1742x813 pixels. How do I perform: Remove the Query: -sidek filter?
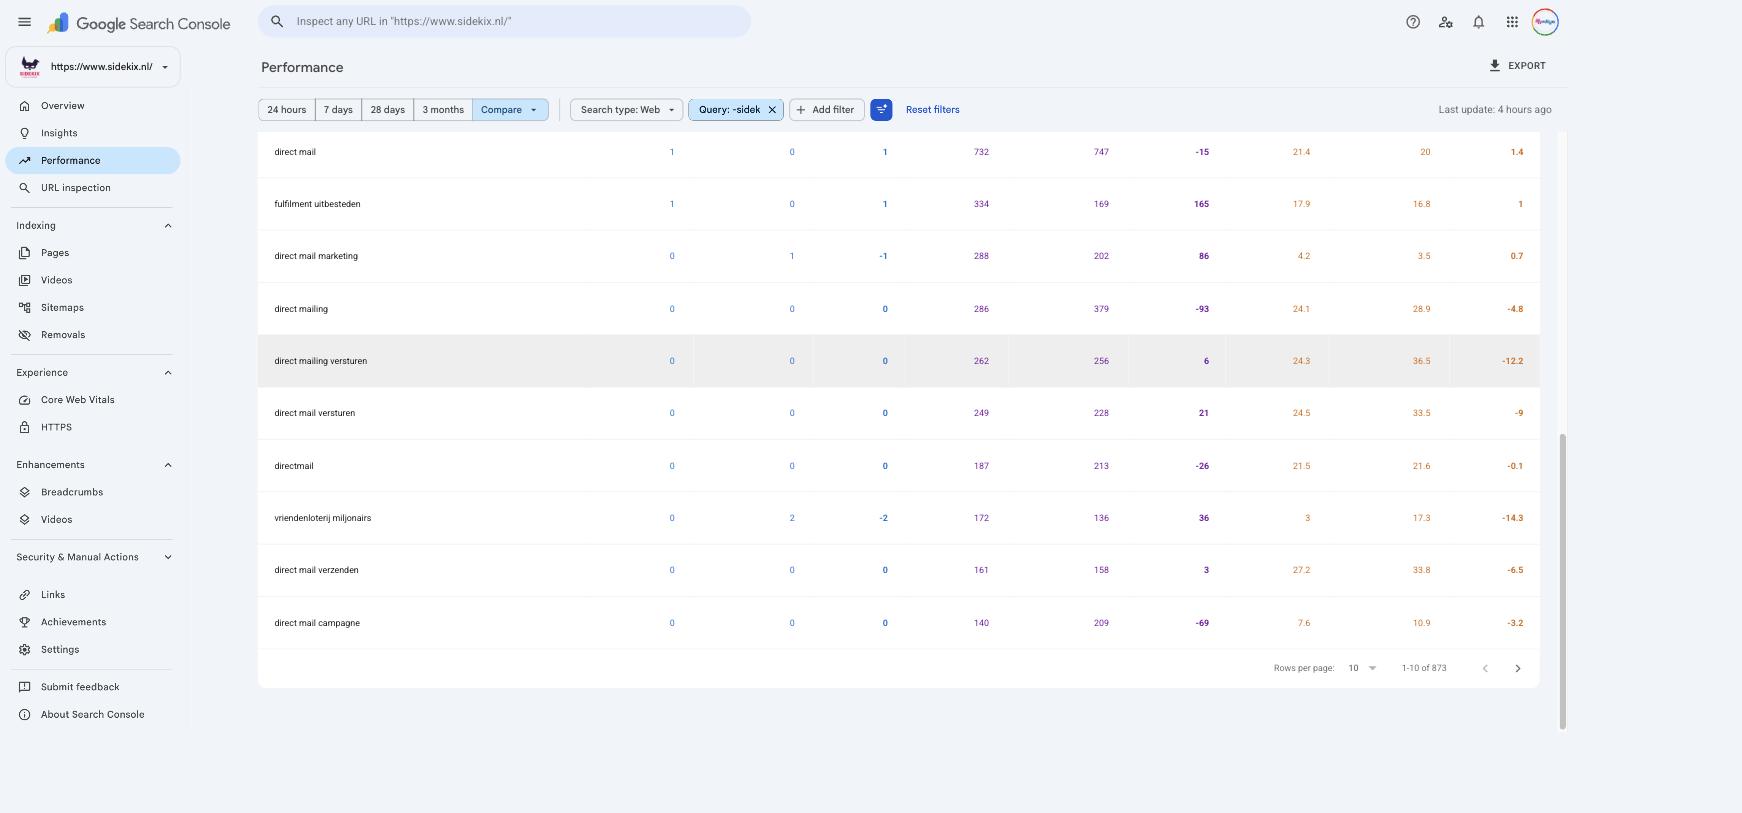pyautogui.click(x=772, y=110)
